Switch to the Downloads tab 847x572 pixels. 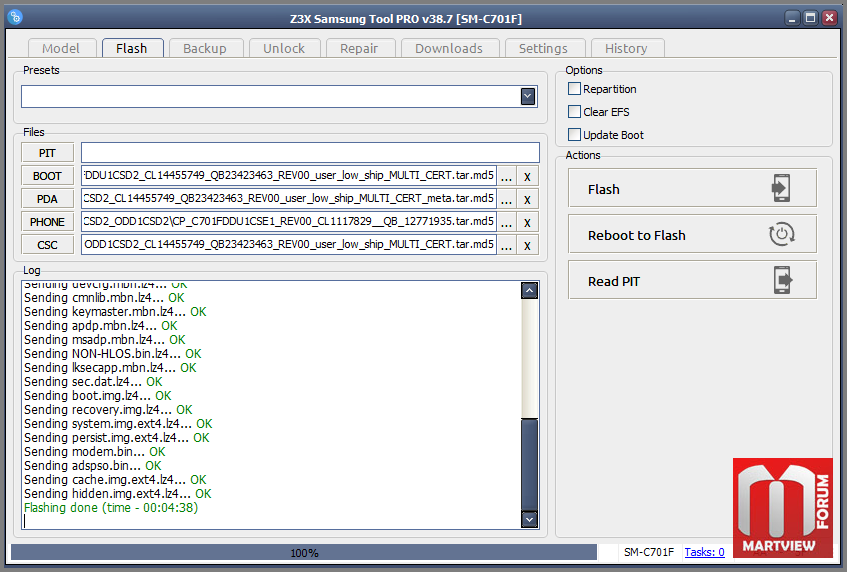(450, 48)
